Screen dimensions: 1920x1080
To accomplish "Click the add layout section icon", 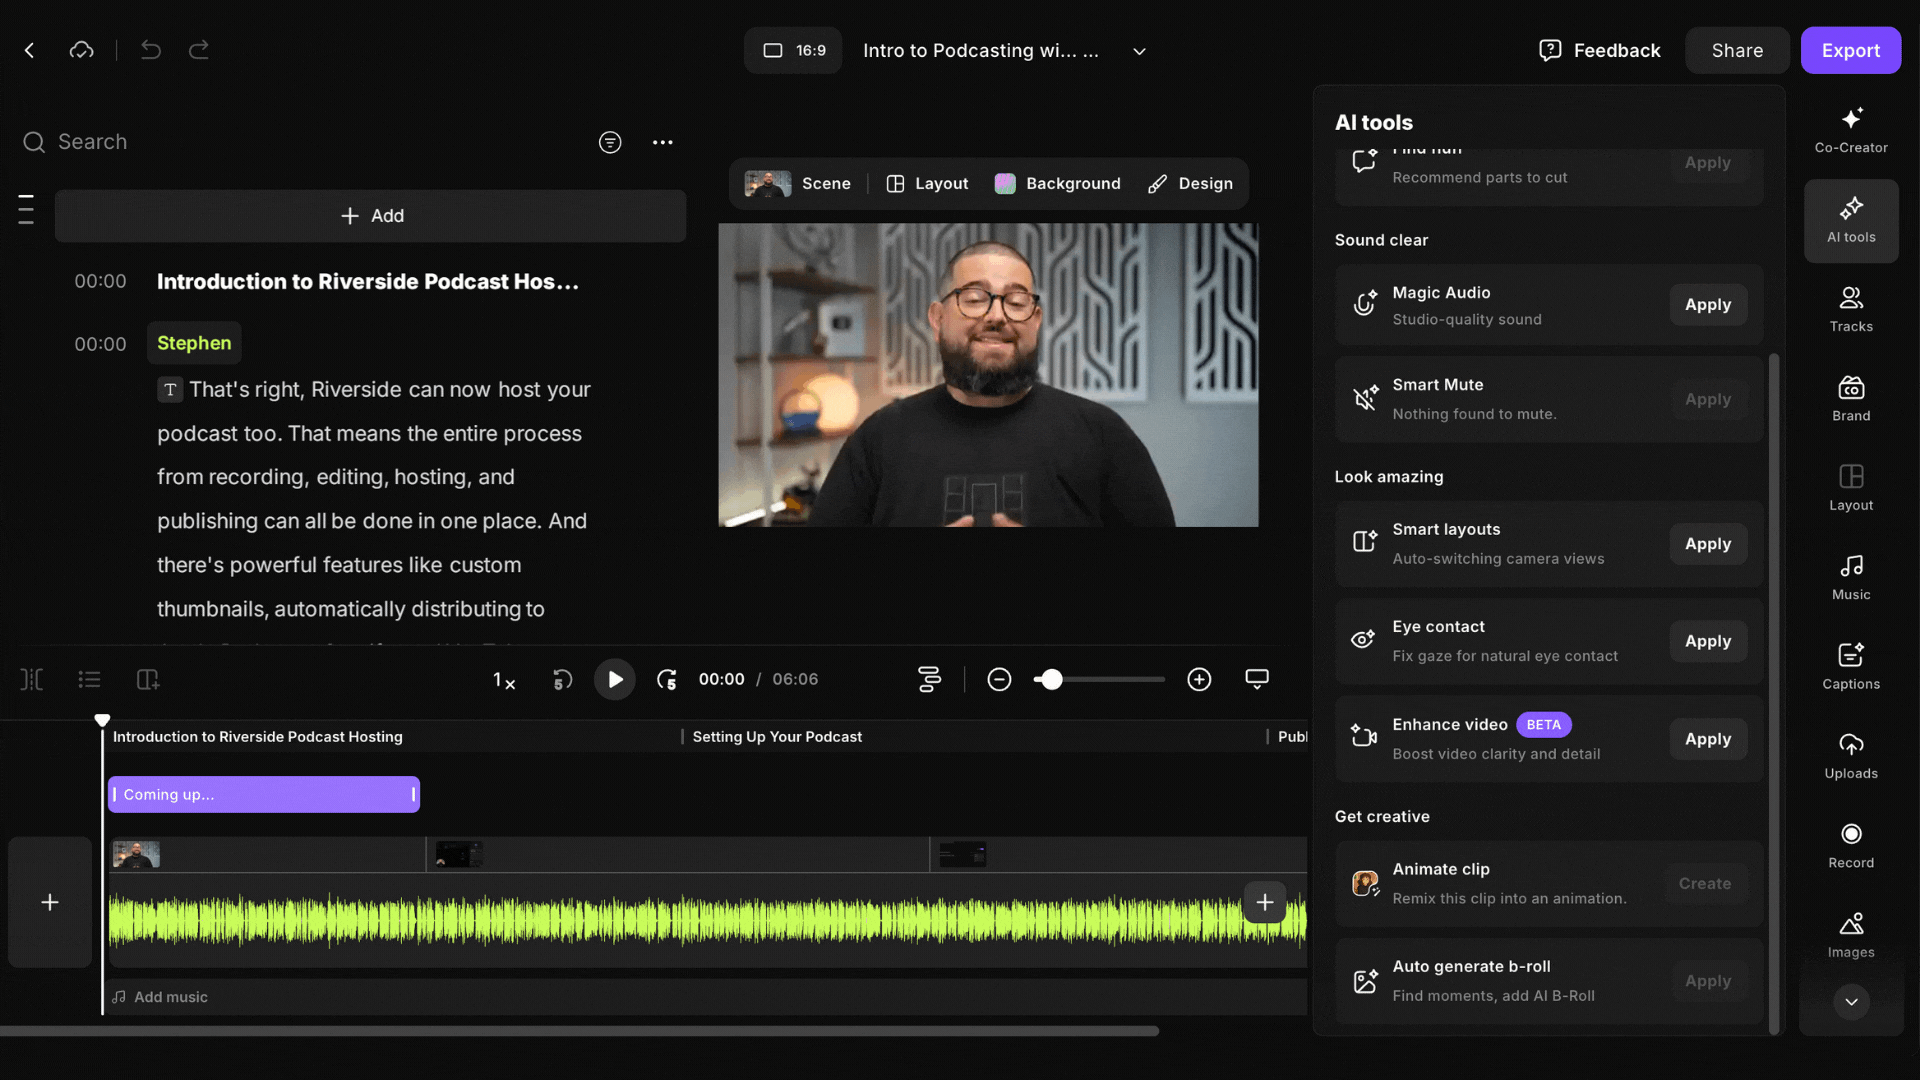I will point(148,680).
